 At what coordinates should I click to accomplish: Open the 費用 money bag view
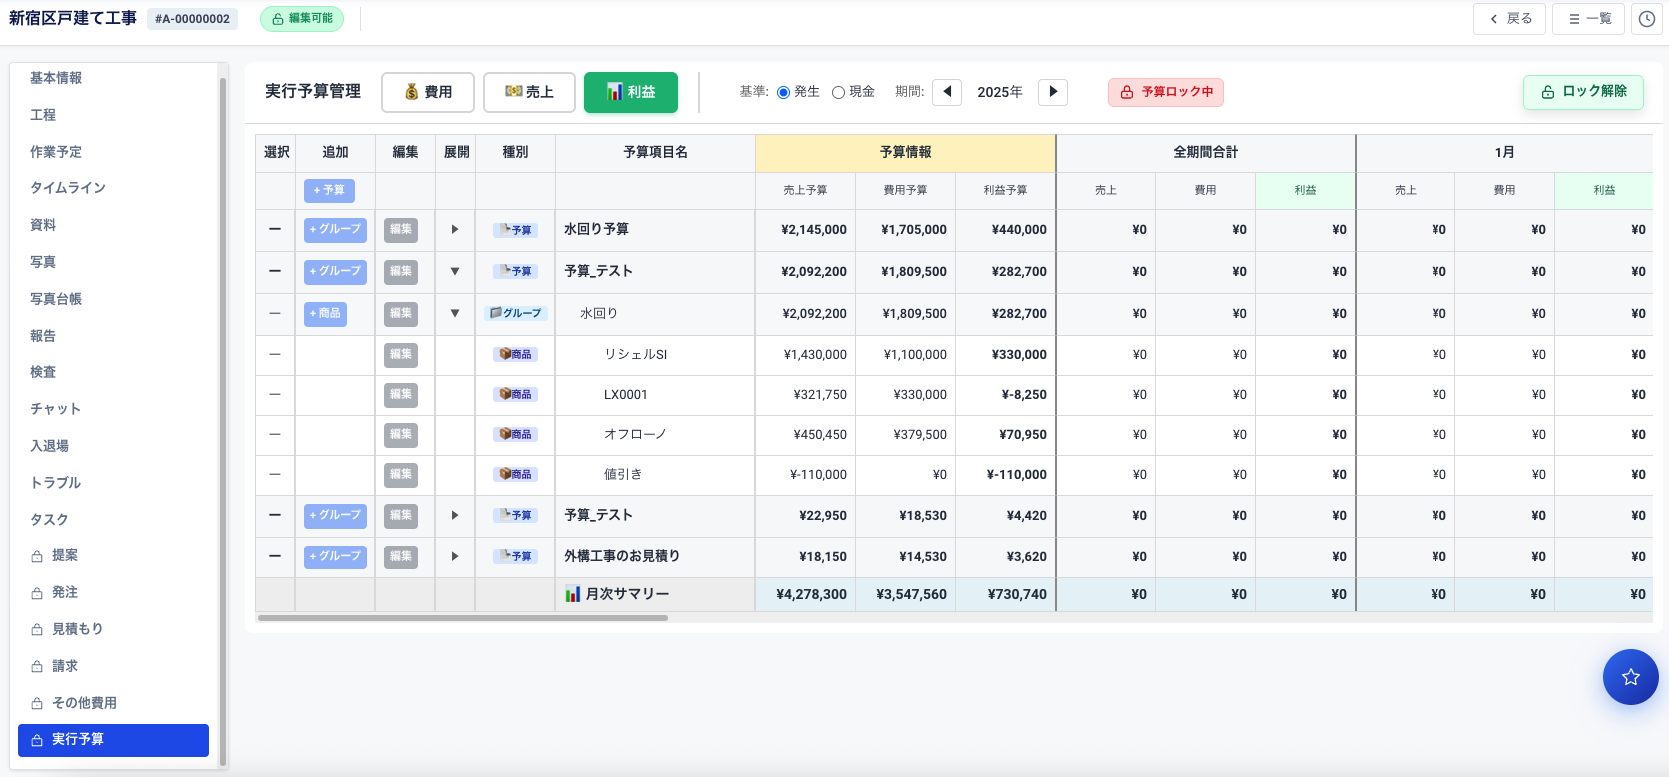[x=428, y=92]
